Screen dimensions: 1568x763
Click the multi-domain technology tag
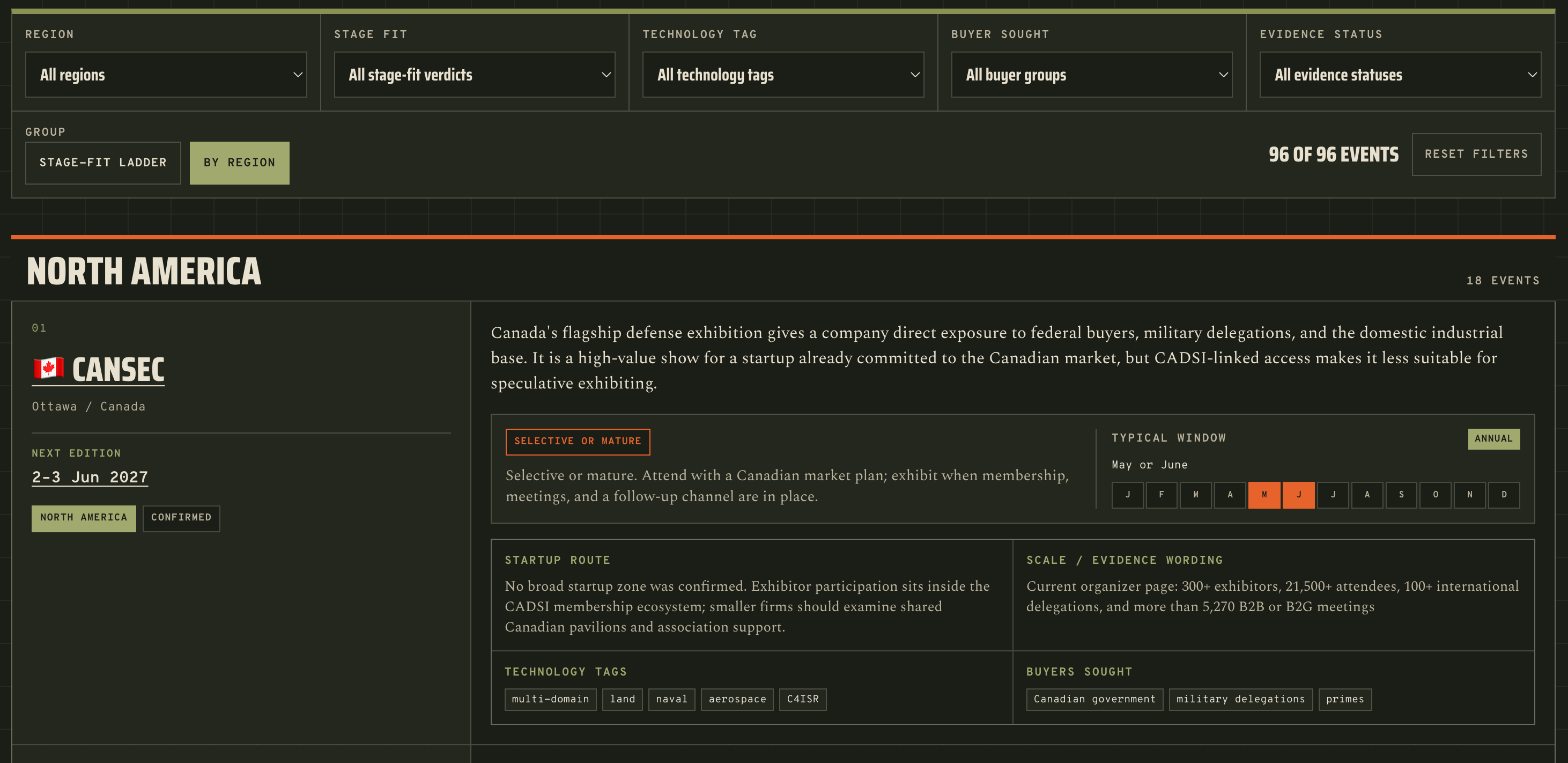(x=551, y=699)
